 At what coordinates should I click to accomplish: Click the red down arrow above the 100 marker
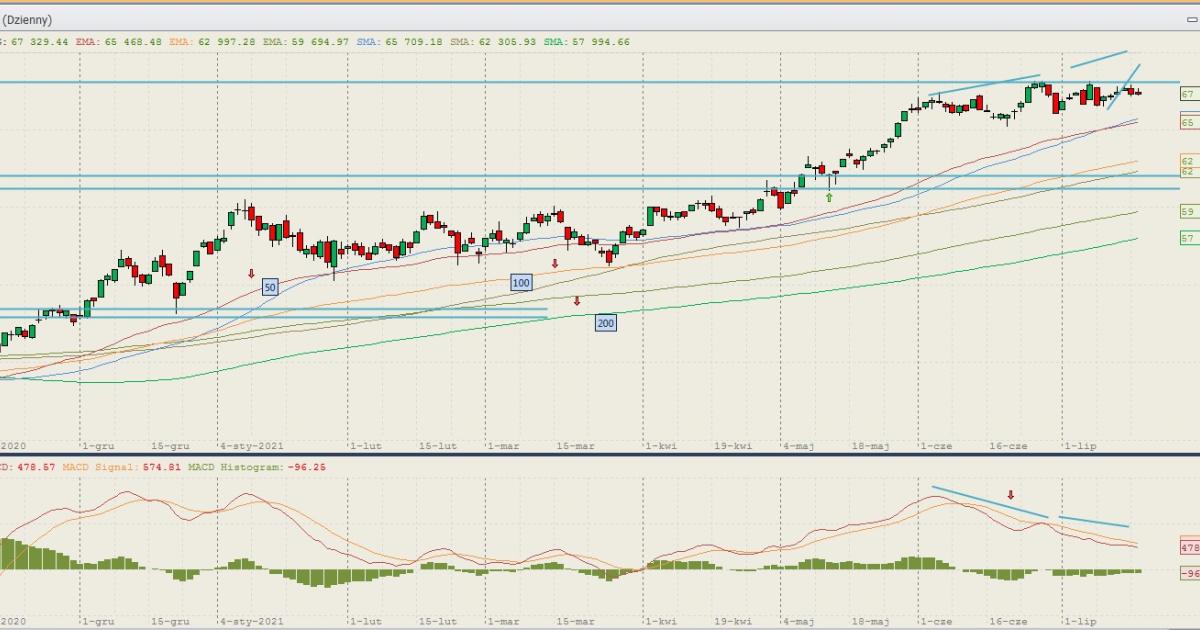[x=554, y=263]
